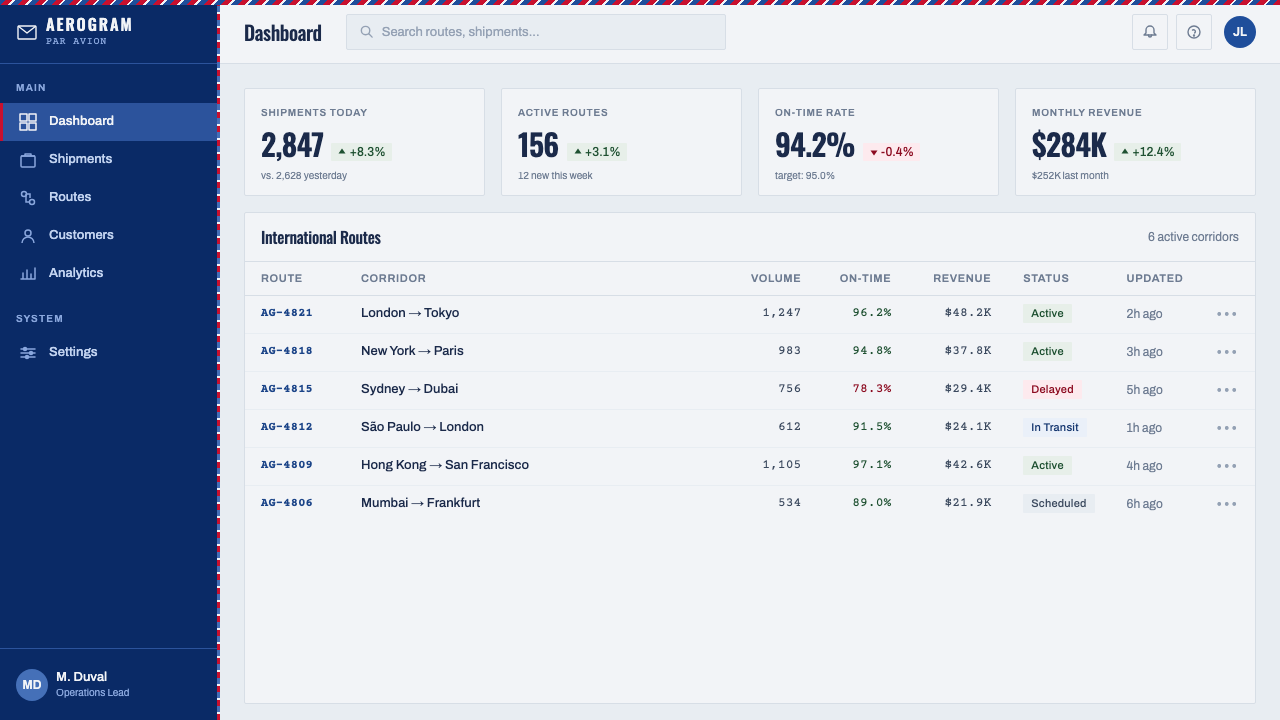Open more actions for route AG-4809
1280x720 pixels.
pyautogui.click(x=1227, y=466)
